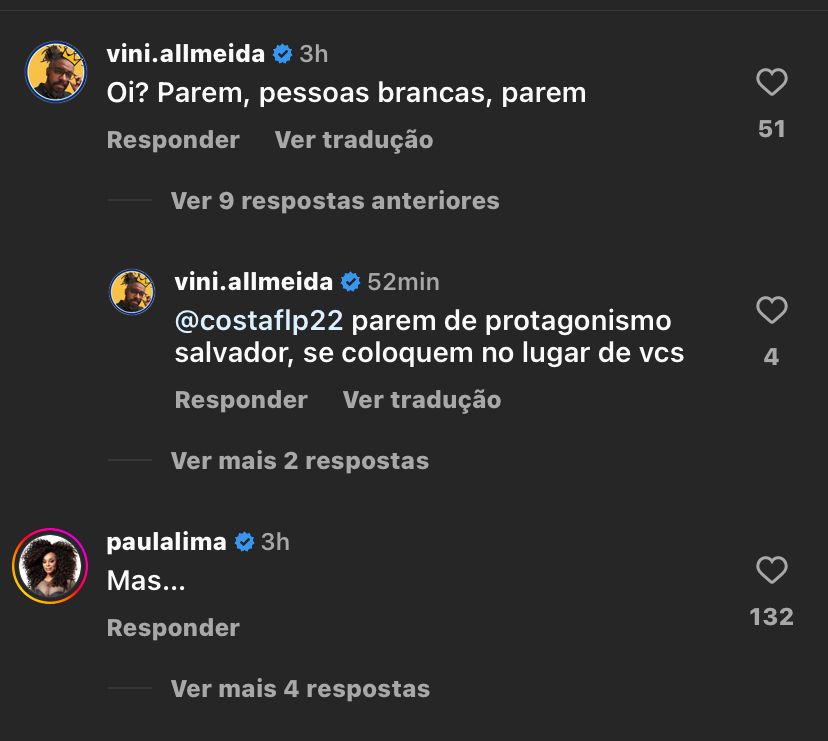The height and width of the screenshot is (741, 828).
Task: Expand "Ver mais 4 respostas" under paulalima
Action: coord(299,688)
